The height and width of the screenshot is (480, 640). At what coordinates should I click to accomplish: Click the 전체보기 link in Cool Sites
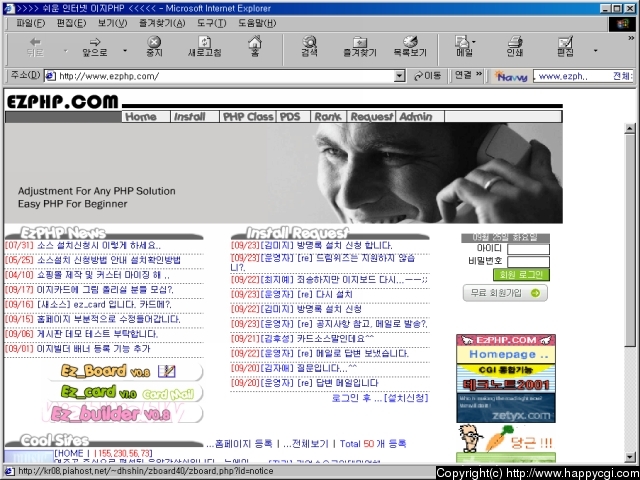[310, 444]
